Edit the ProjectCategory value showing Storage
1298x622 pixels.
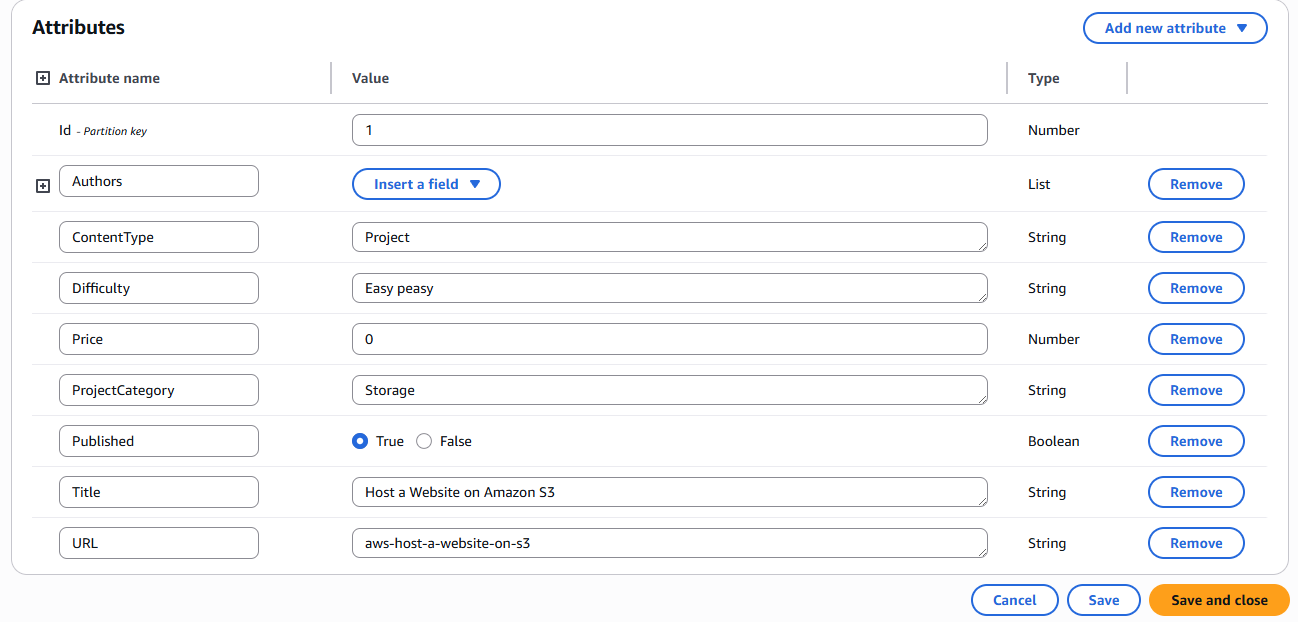[669, 390]
